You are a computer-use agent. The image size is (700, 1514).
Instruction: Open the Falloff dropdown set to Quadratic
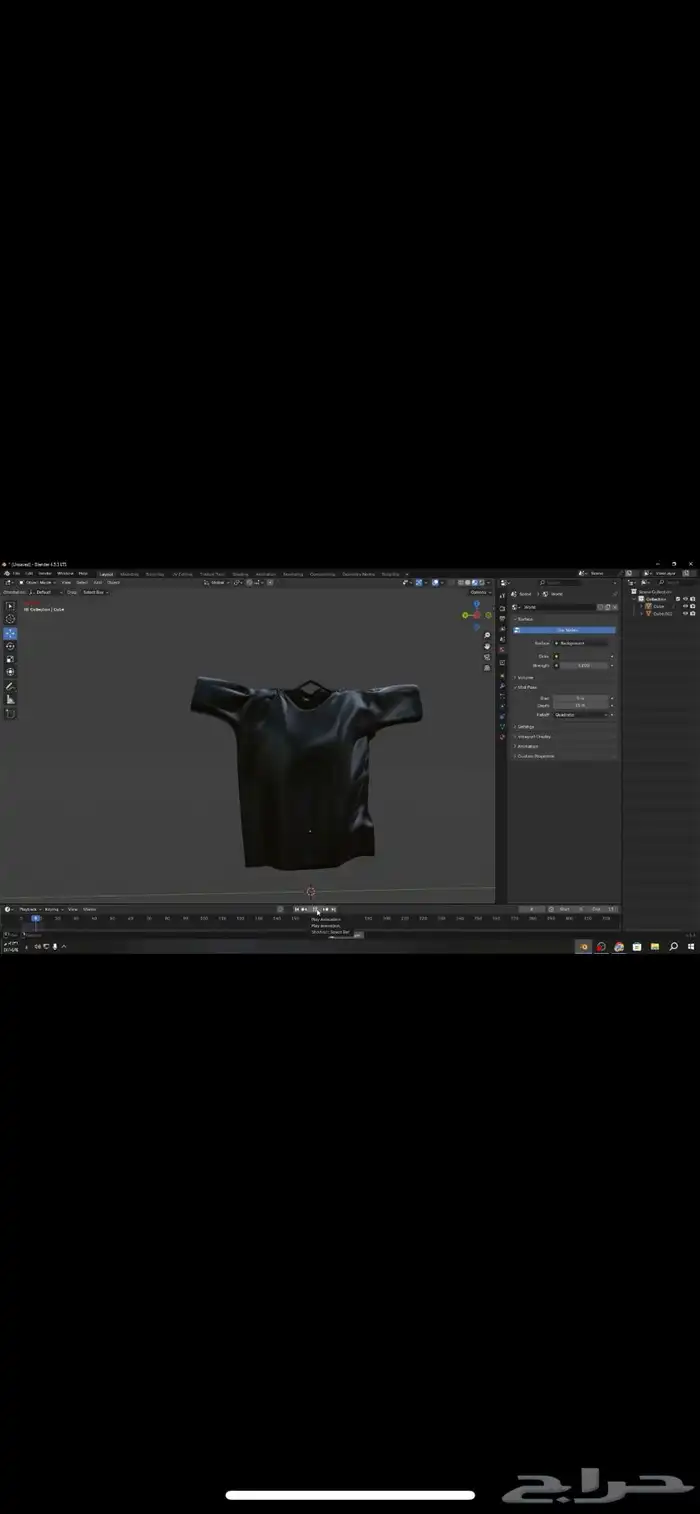click(581, 714)
